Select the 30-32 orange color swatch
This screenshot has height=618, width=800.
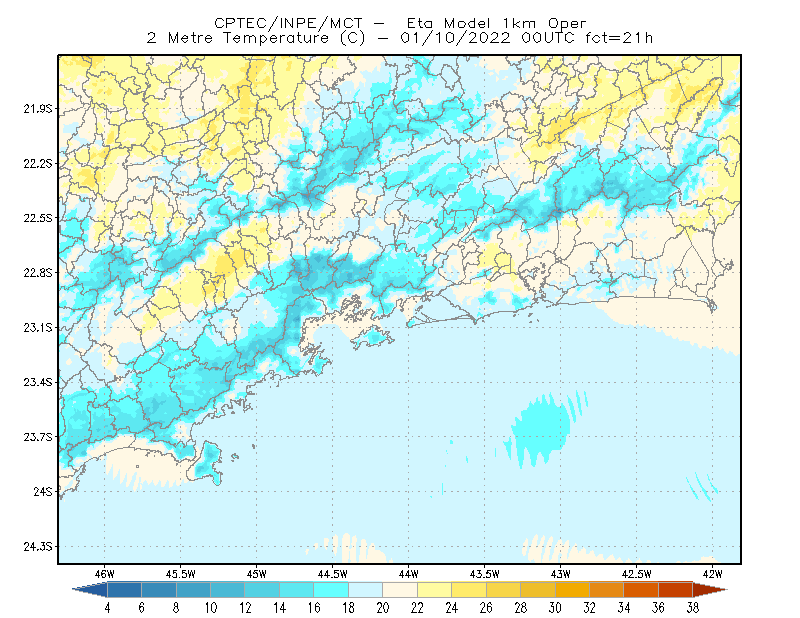pyautogui.click(x=572, y=590)
